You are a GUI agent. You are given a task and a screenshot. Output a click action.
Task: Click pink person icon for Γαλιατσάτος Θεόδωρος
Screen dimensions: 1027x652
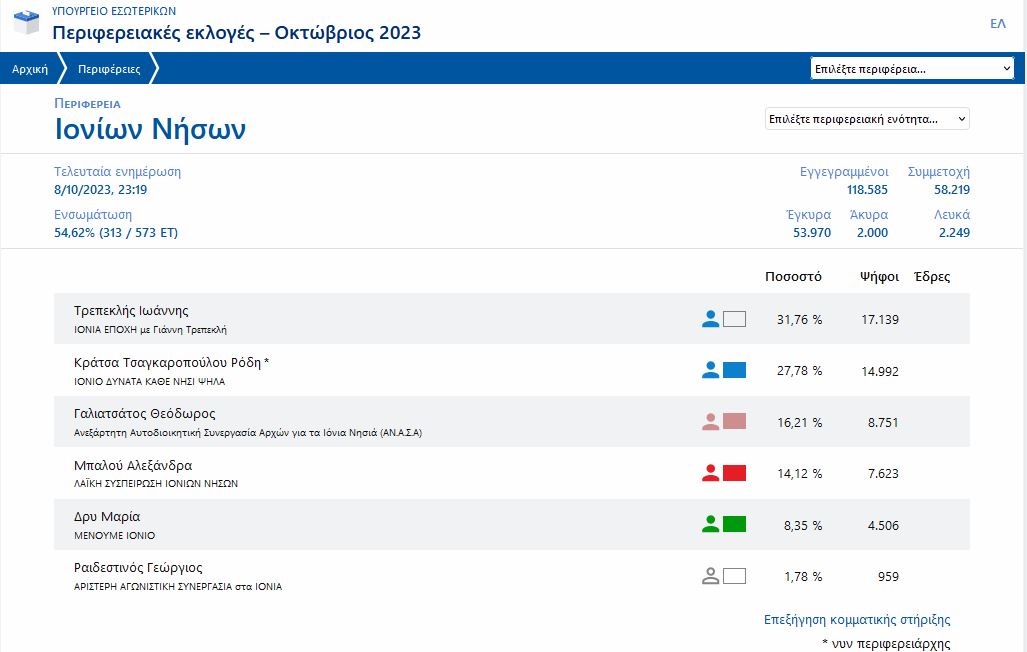pos(710,422)
